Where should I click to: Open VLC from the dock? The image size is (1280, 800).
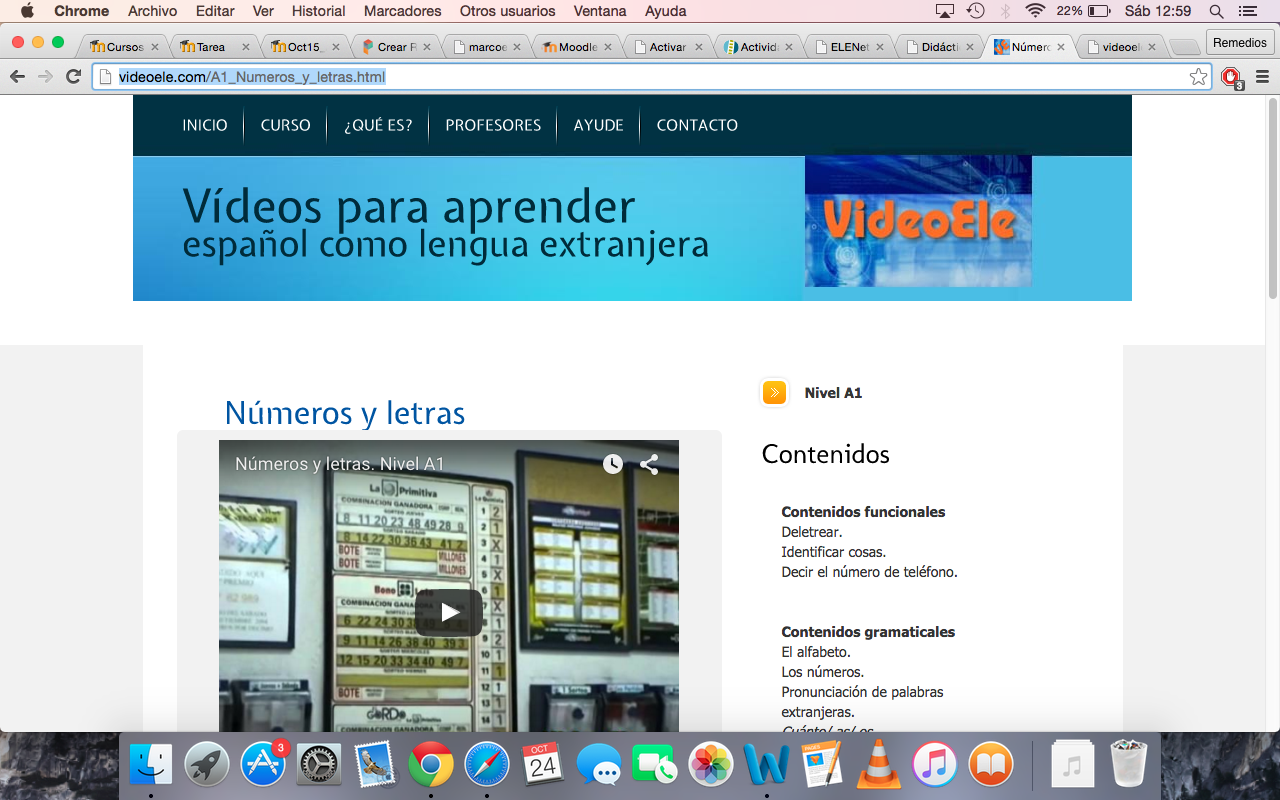pyautogui.click(x=879, y=765)
